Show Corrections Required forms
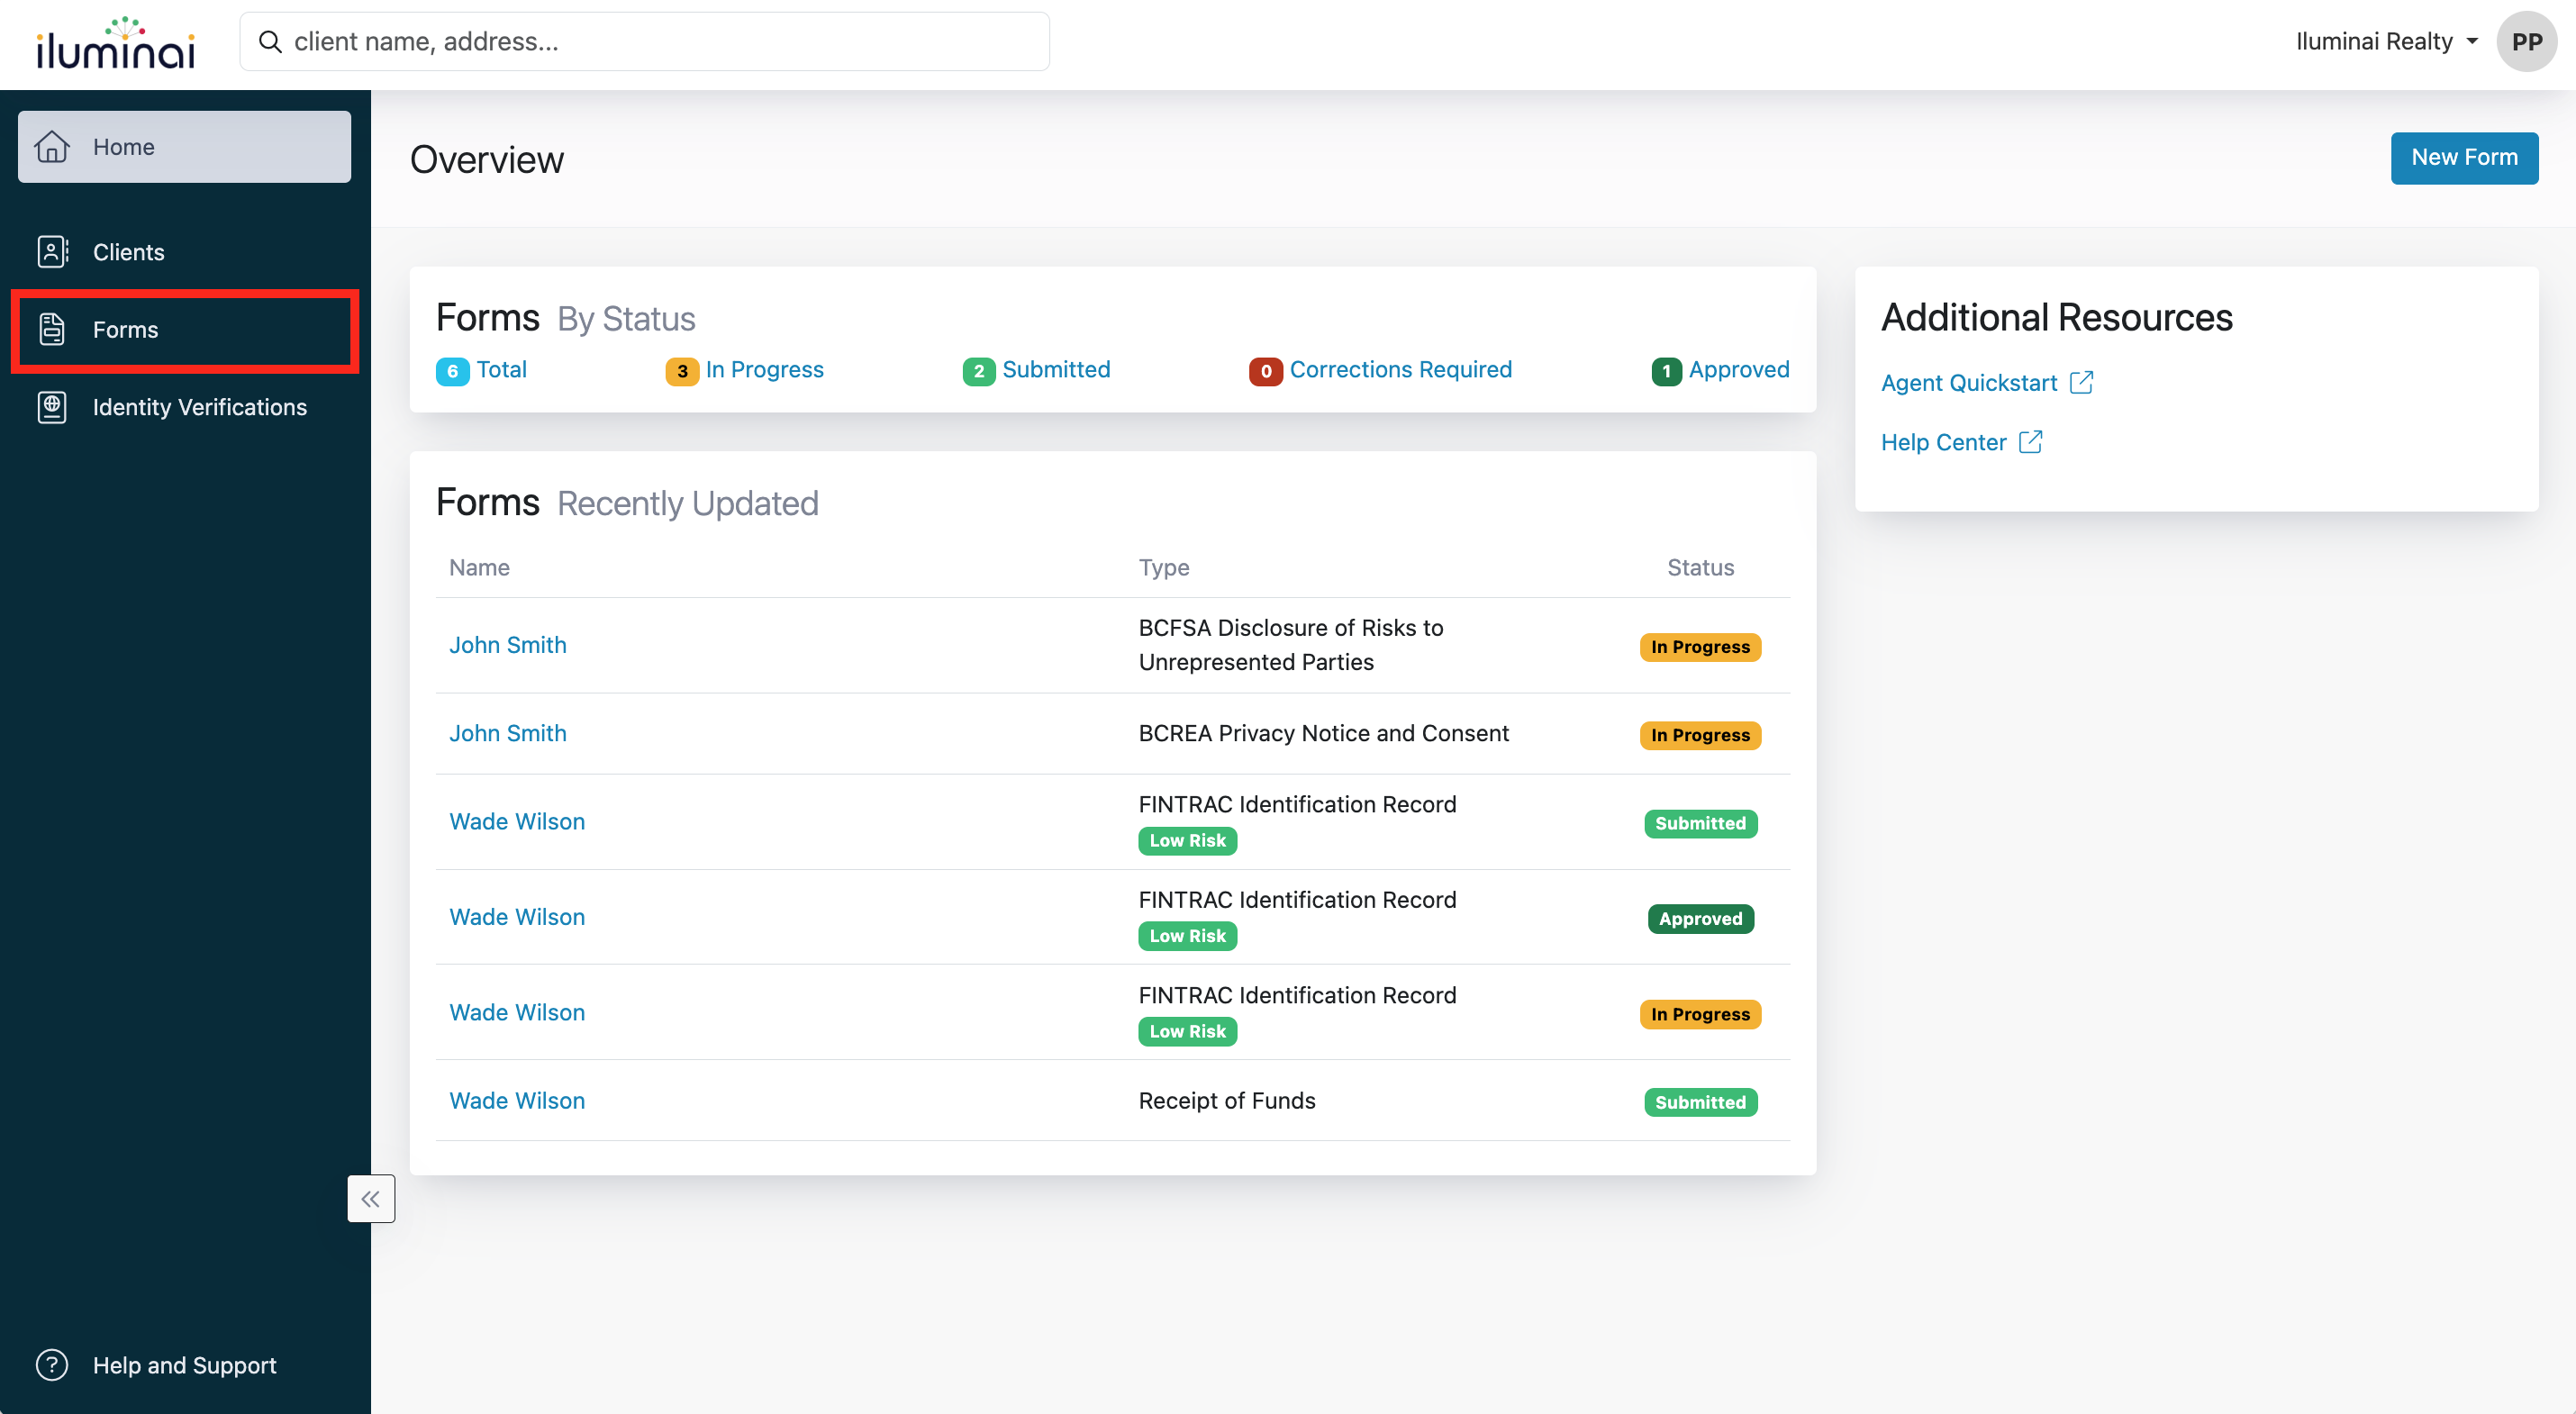 (1399, 370)
